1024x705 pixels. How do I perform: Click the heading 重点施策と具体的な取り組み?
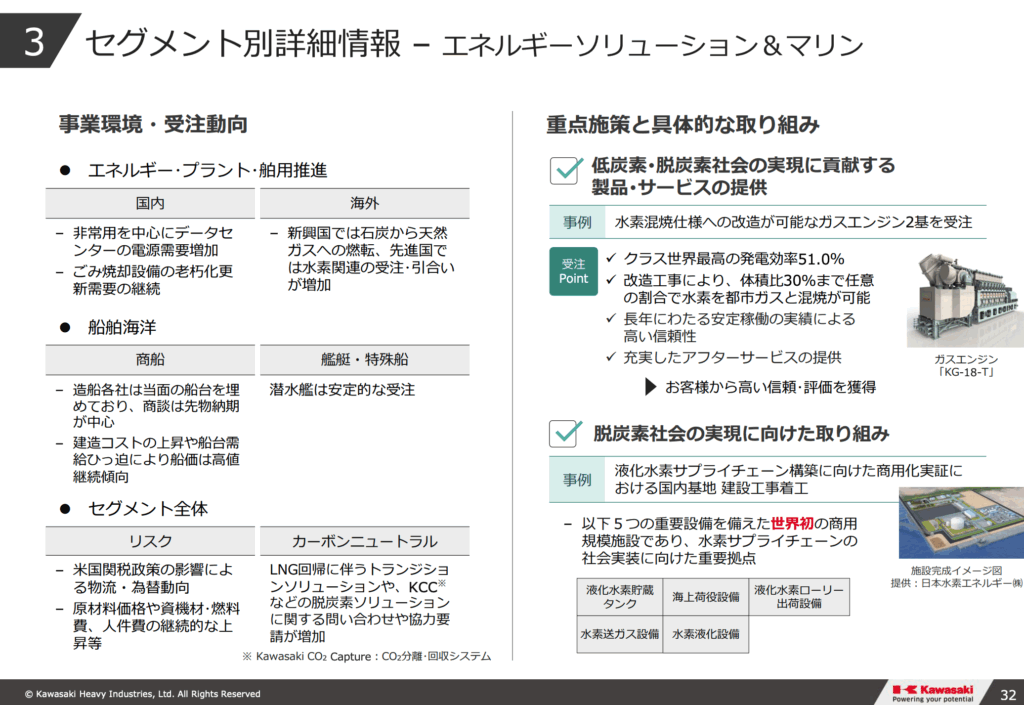click(x=682, y=124)
